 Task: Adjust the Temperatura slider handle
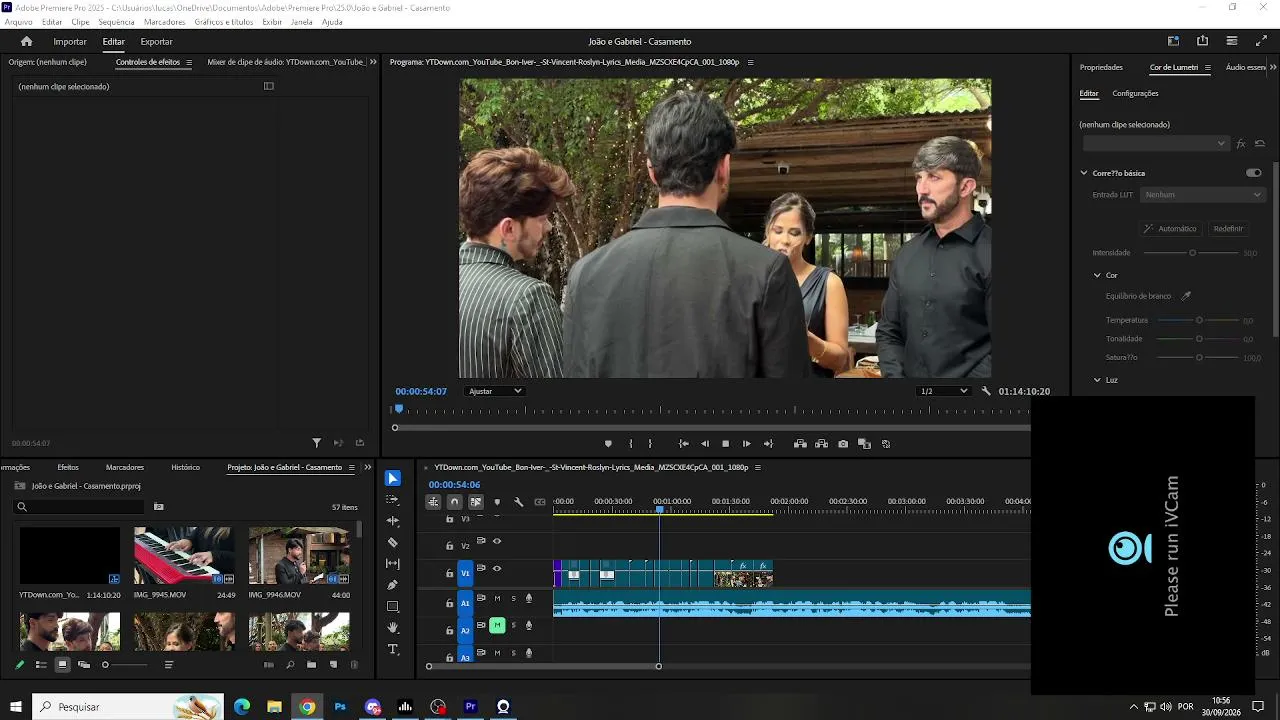point(1199,320)
